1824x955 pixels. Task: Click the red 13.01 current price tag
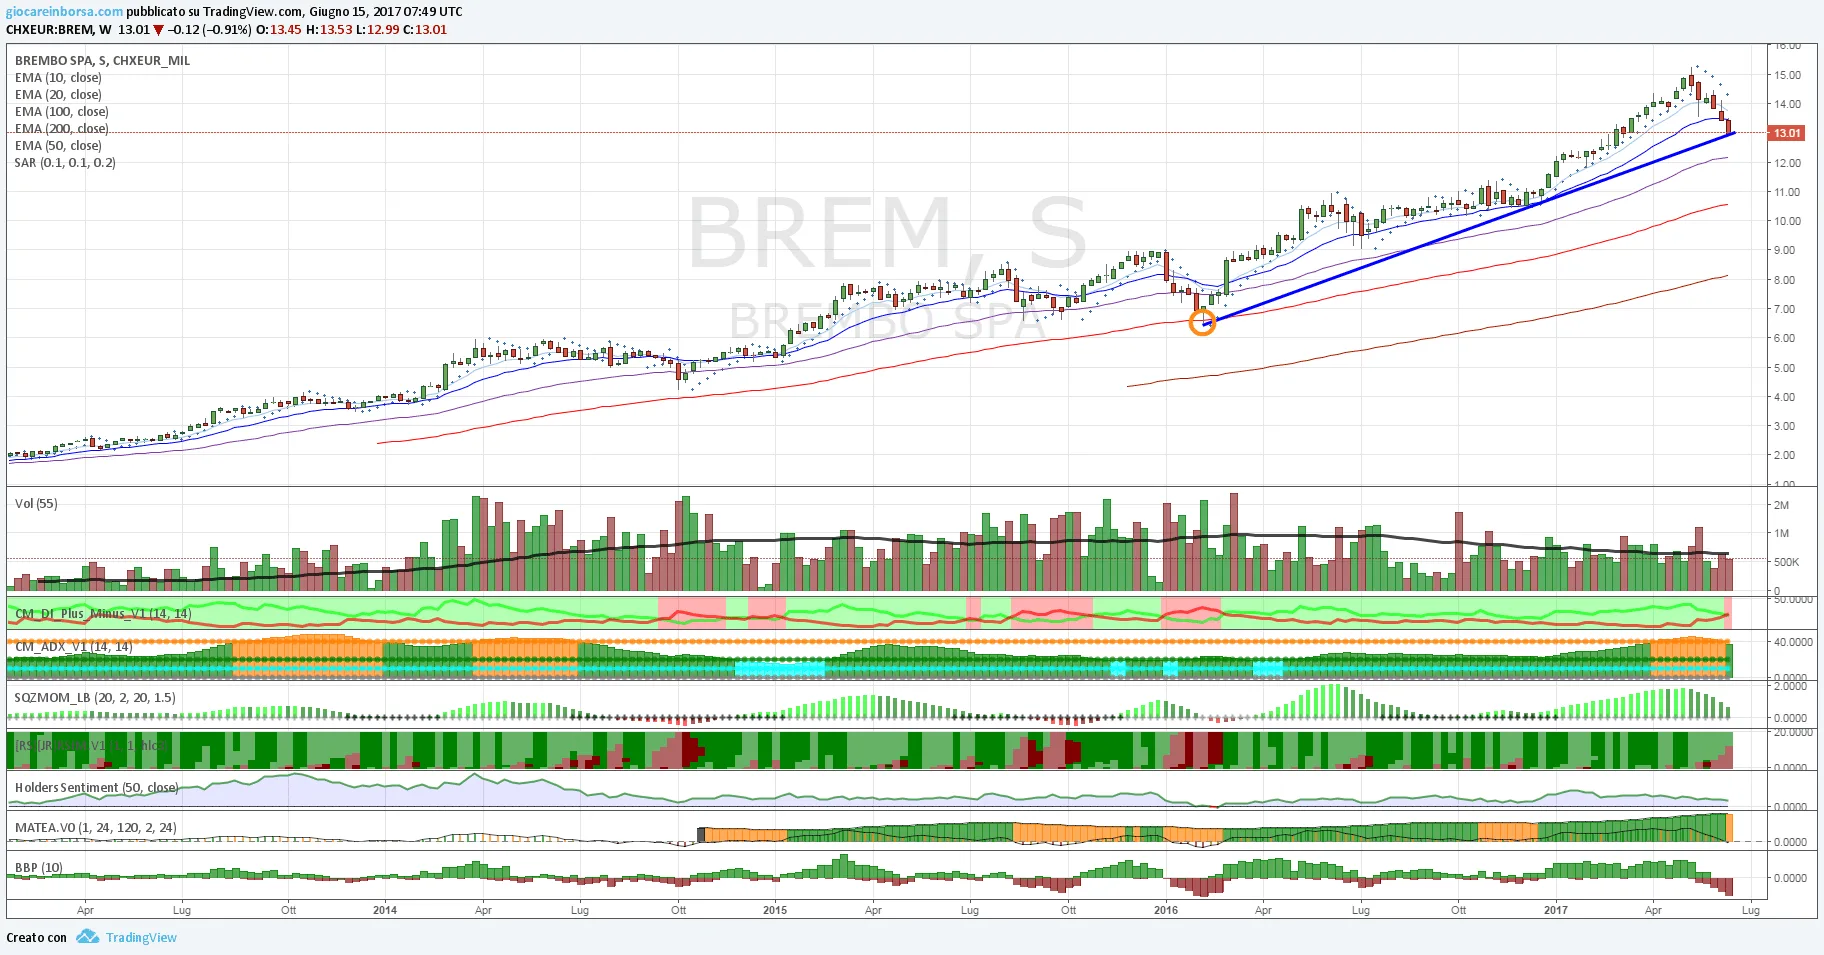(1786, 133)
